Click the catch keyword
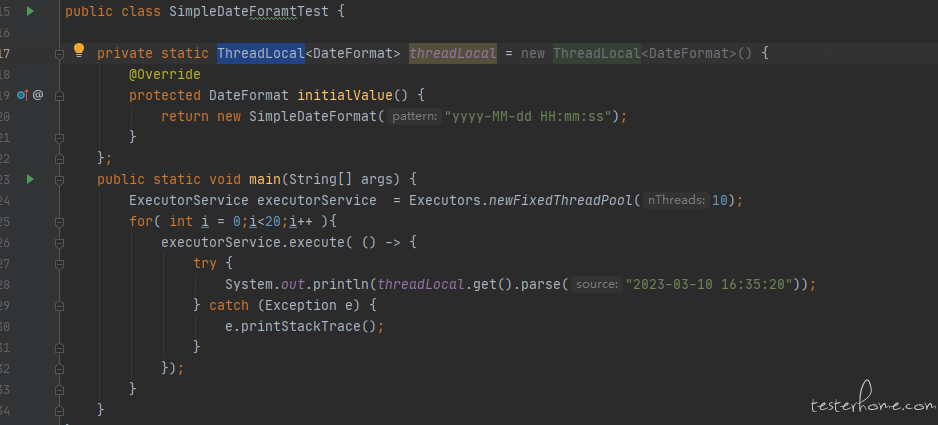This screenshot has width=938, height=425. click(x=229, y=305)
